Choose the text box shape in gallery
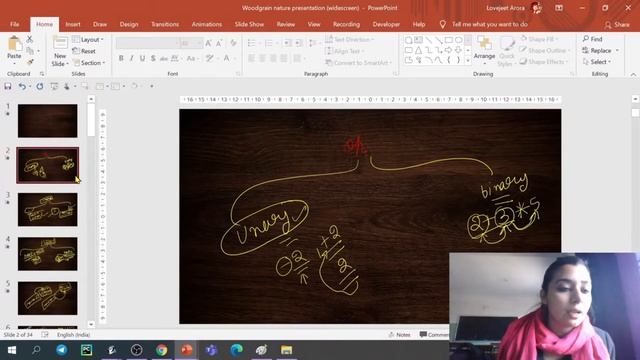Screen dimensions: 640x360 tap(419, 40)
